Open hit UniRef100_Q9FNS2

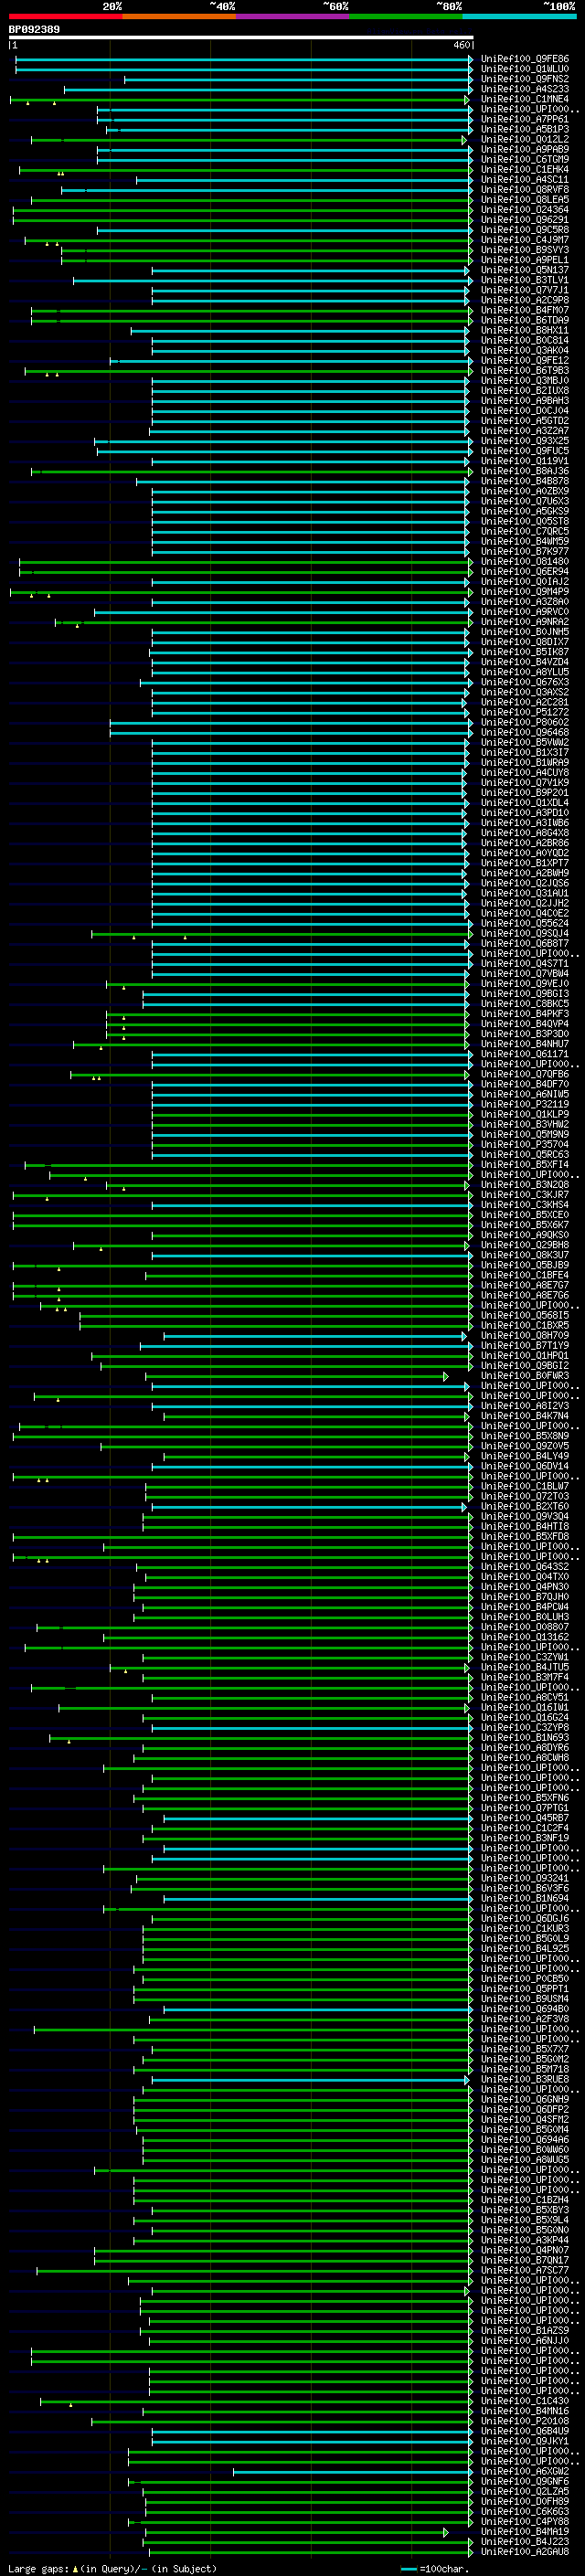click(x=525, y=79)
